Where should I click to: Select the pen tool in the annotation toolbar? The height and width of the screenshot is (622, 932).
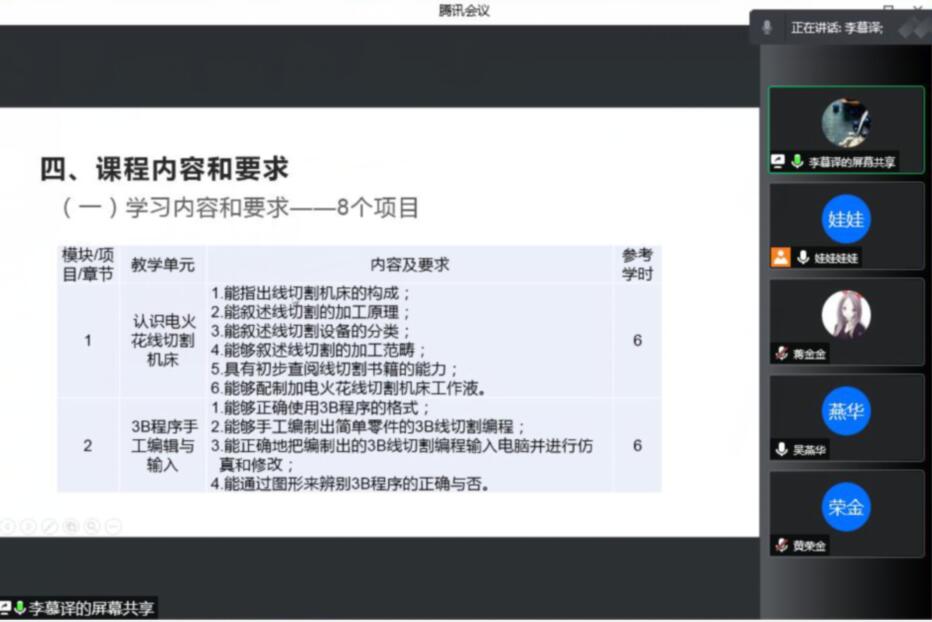click(x=48, y=525)
